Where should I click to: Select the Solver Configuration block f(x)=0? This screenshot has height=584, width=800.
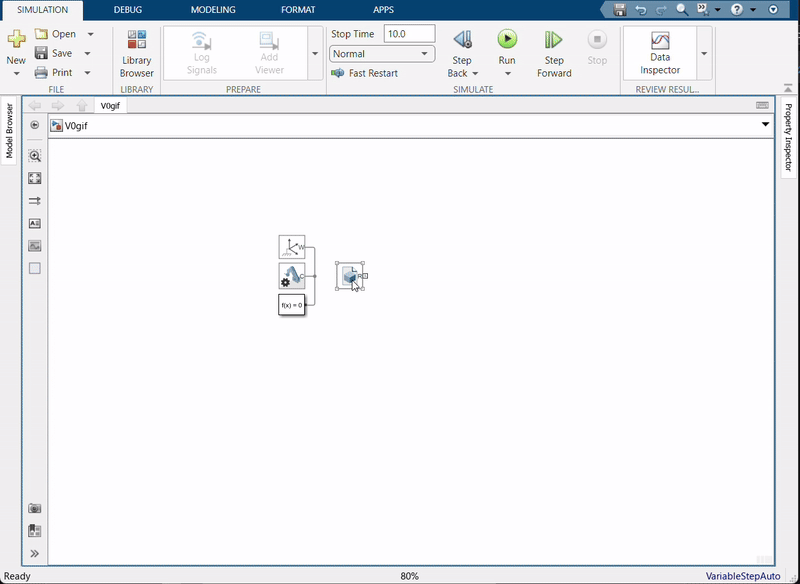(291, 304)
